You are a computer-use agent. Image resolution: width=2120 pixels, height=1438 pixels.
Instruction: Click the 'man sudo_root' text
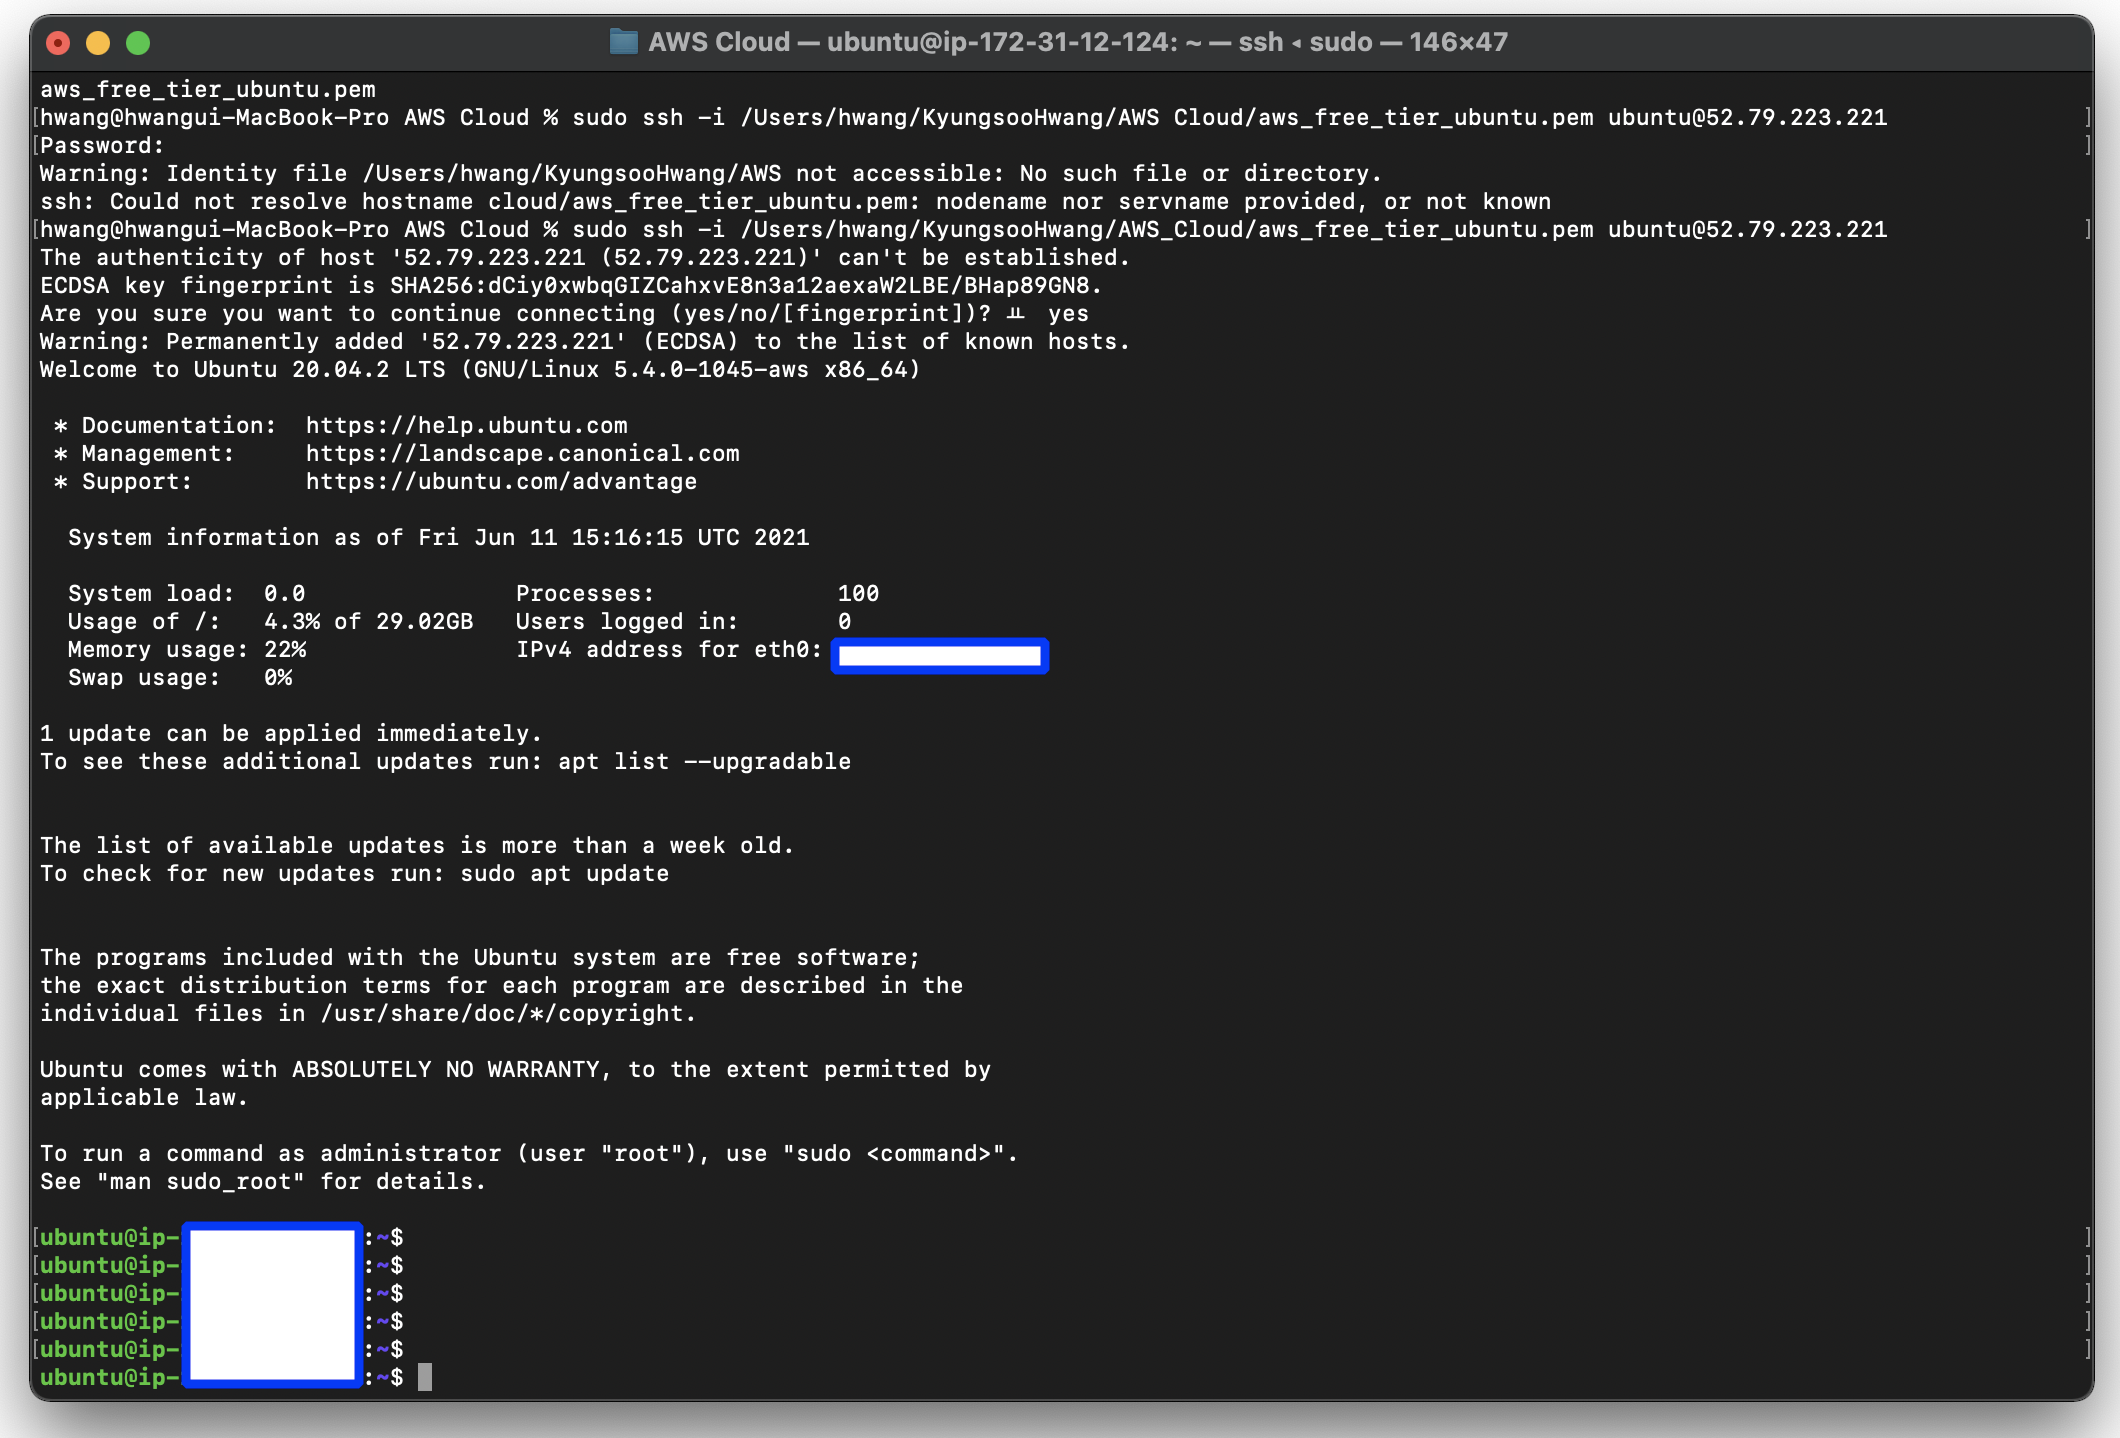click(200, 1182)
